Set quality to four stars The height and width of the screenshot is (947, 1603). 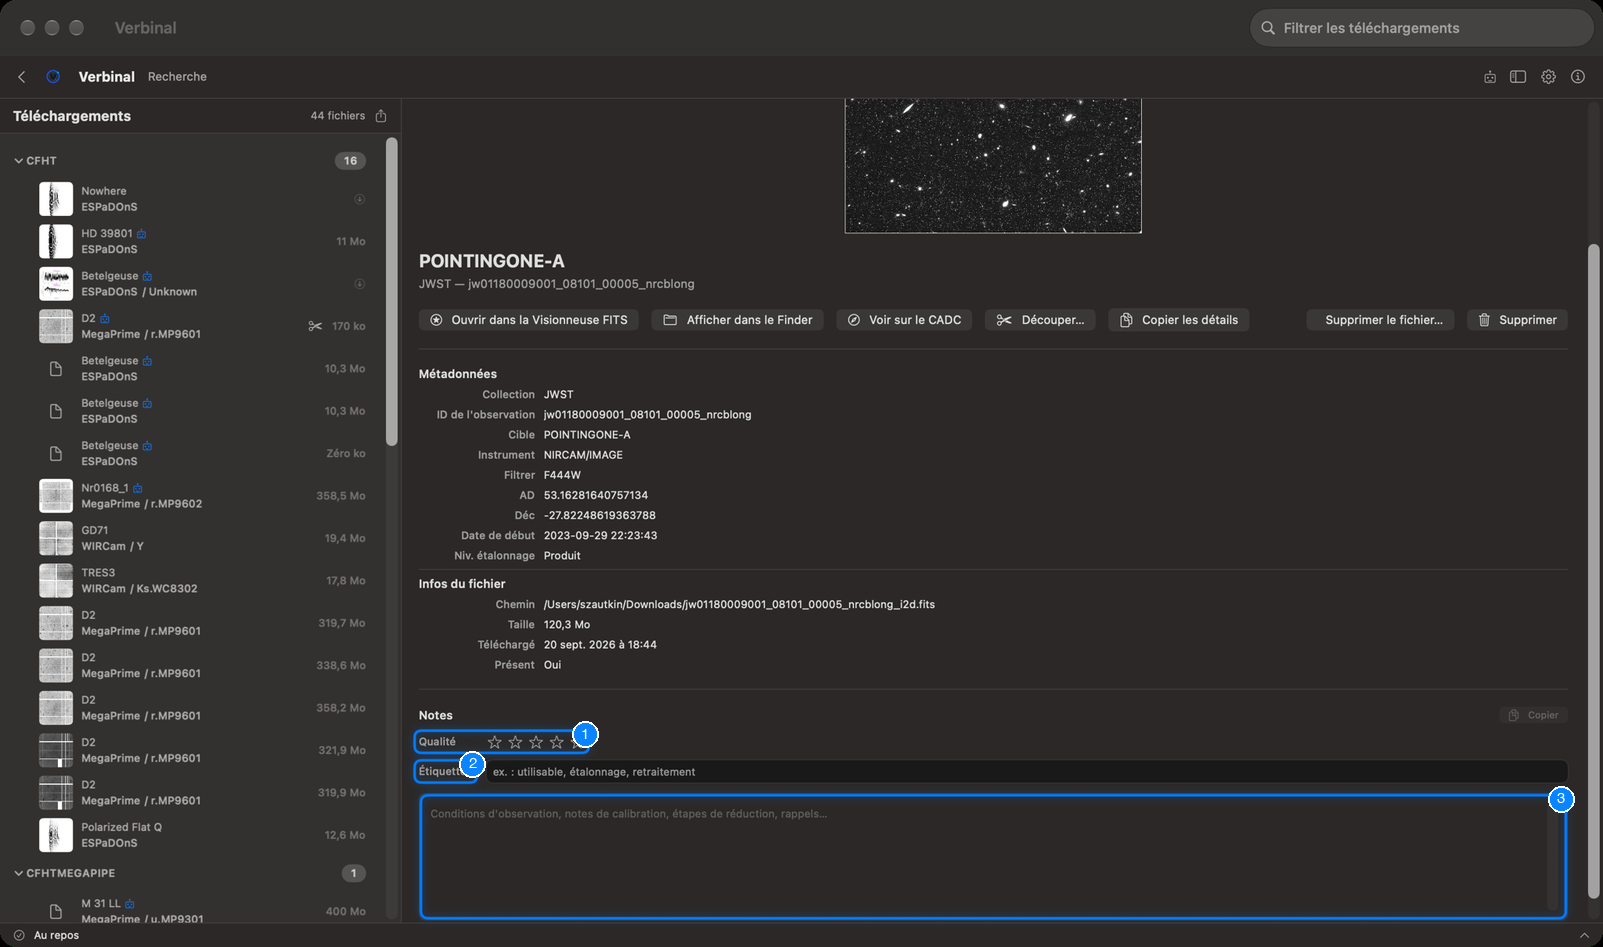[557, 742]
